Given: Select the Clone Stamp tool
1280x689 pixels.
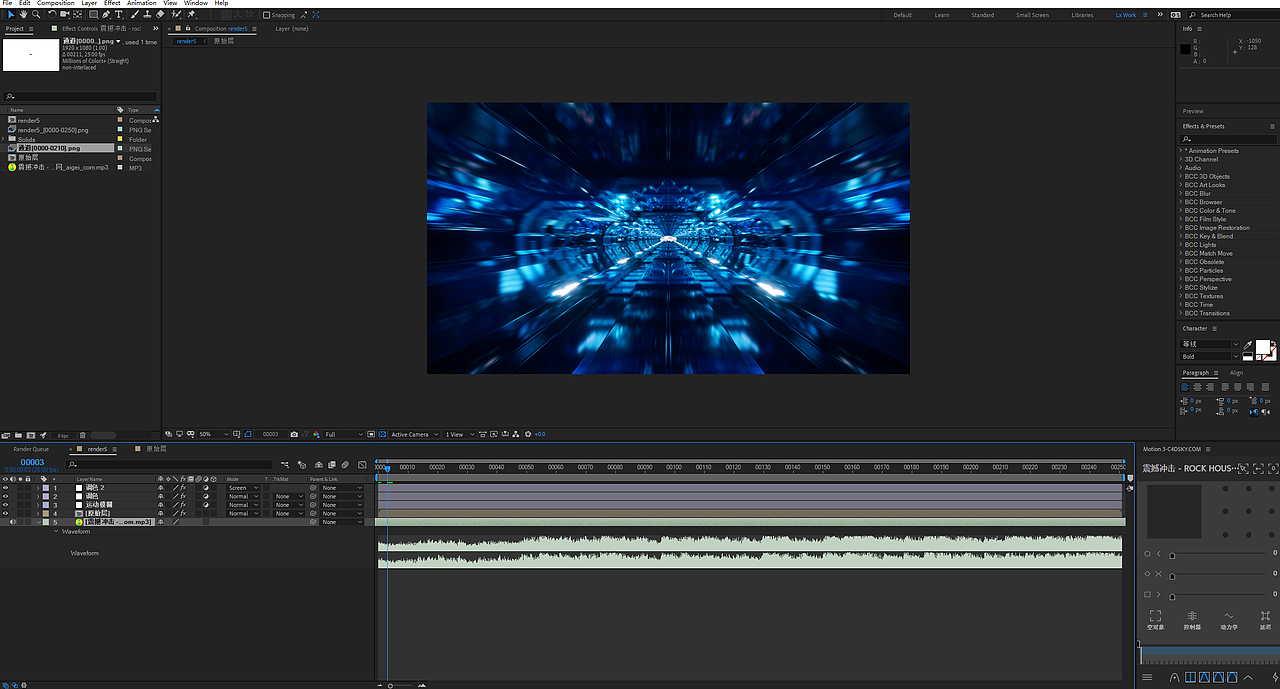Looking at the screenshot, I should tap(148, 15).
